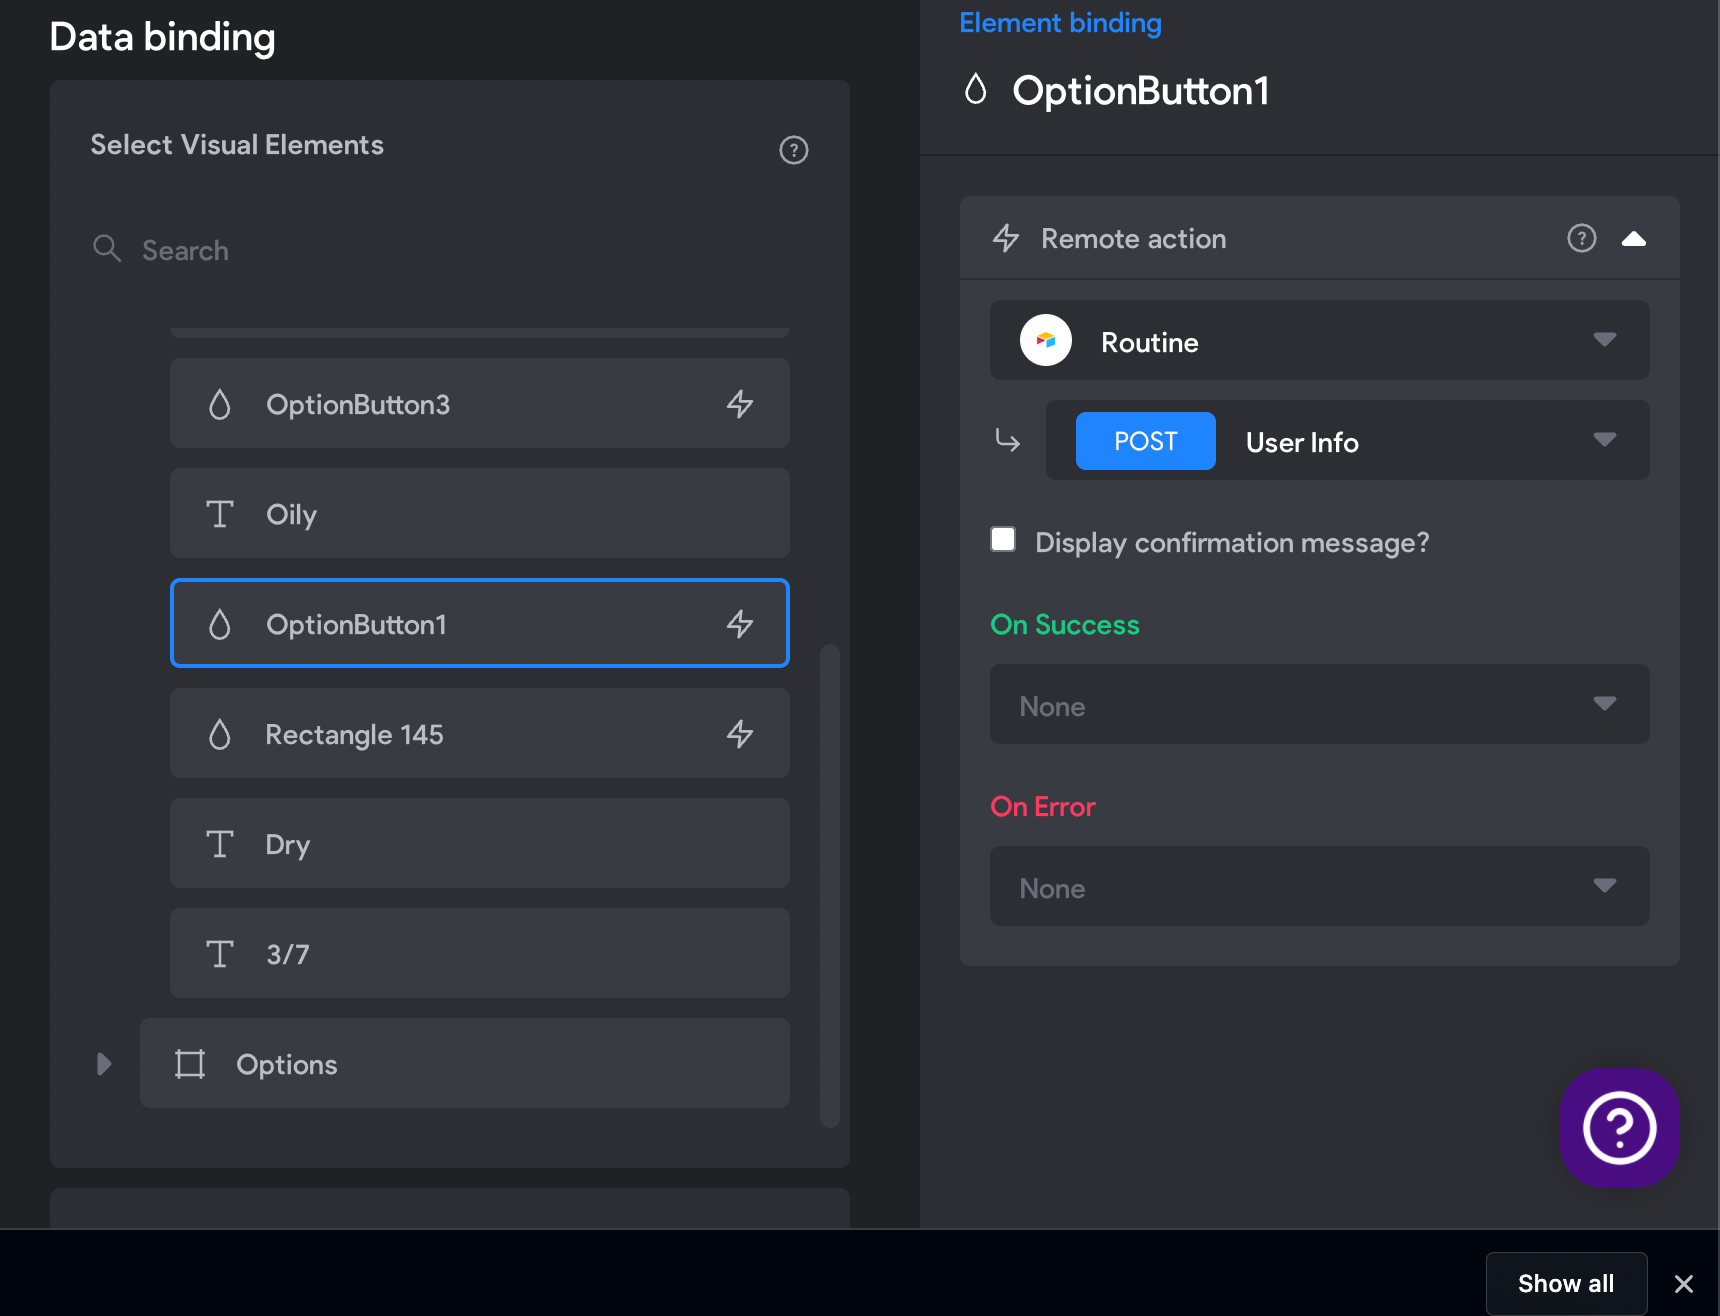The height and width of the screenshot is (1316, 1720).
Task: Open the purple help chat bubble
Action: click(1620, 1128)
